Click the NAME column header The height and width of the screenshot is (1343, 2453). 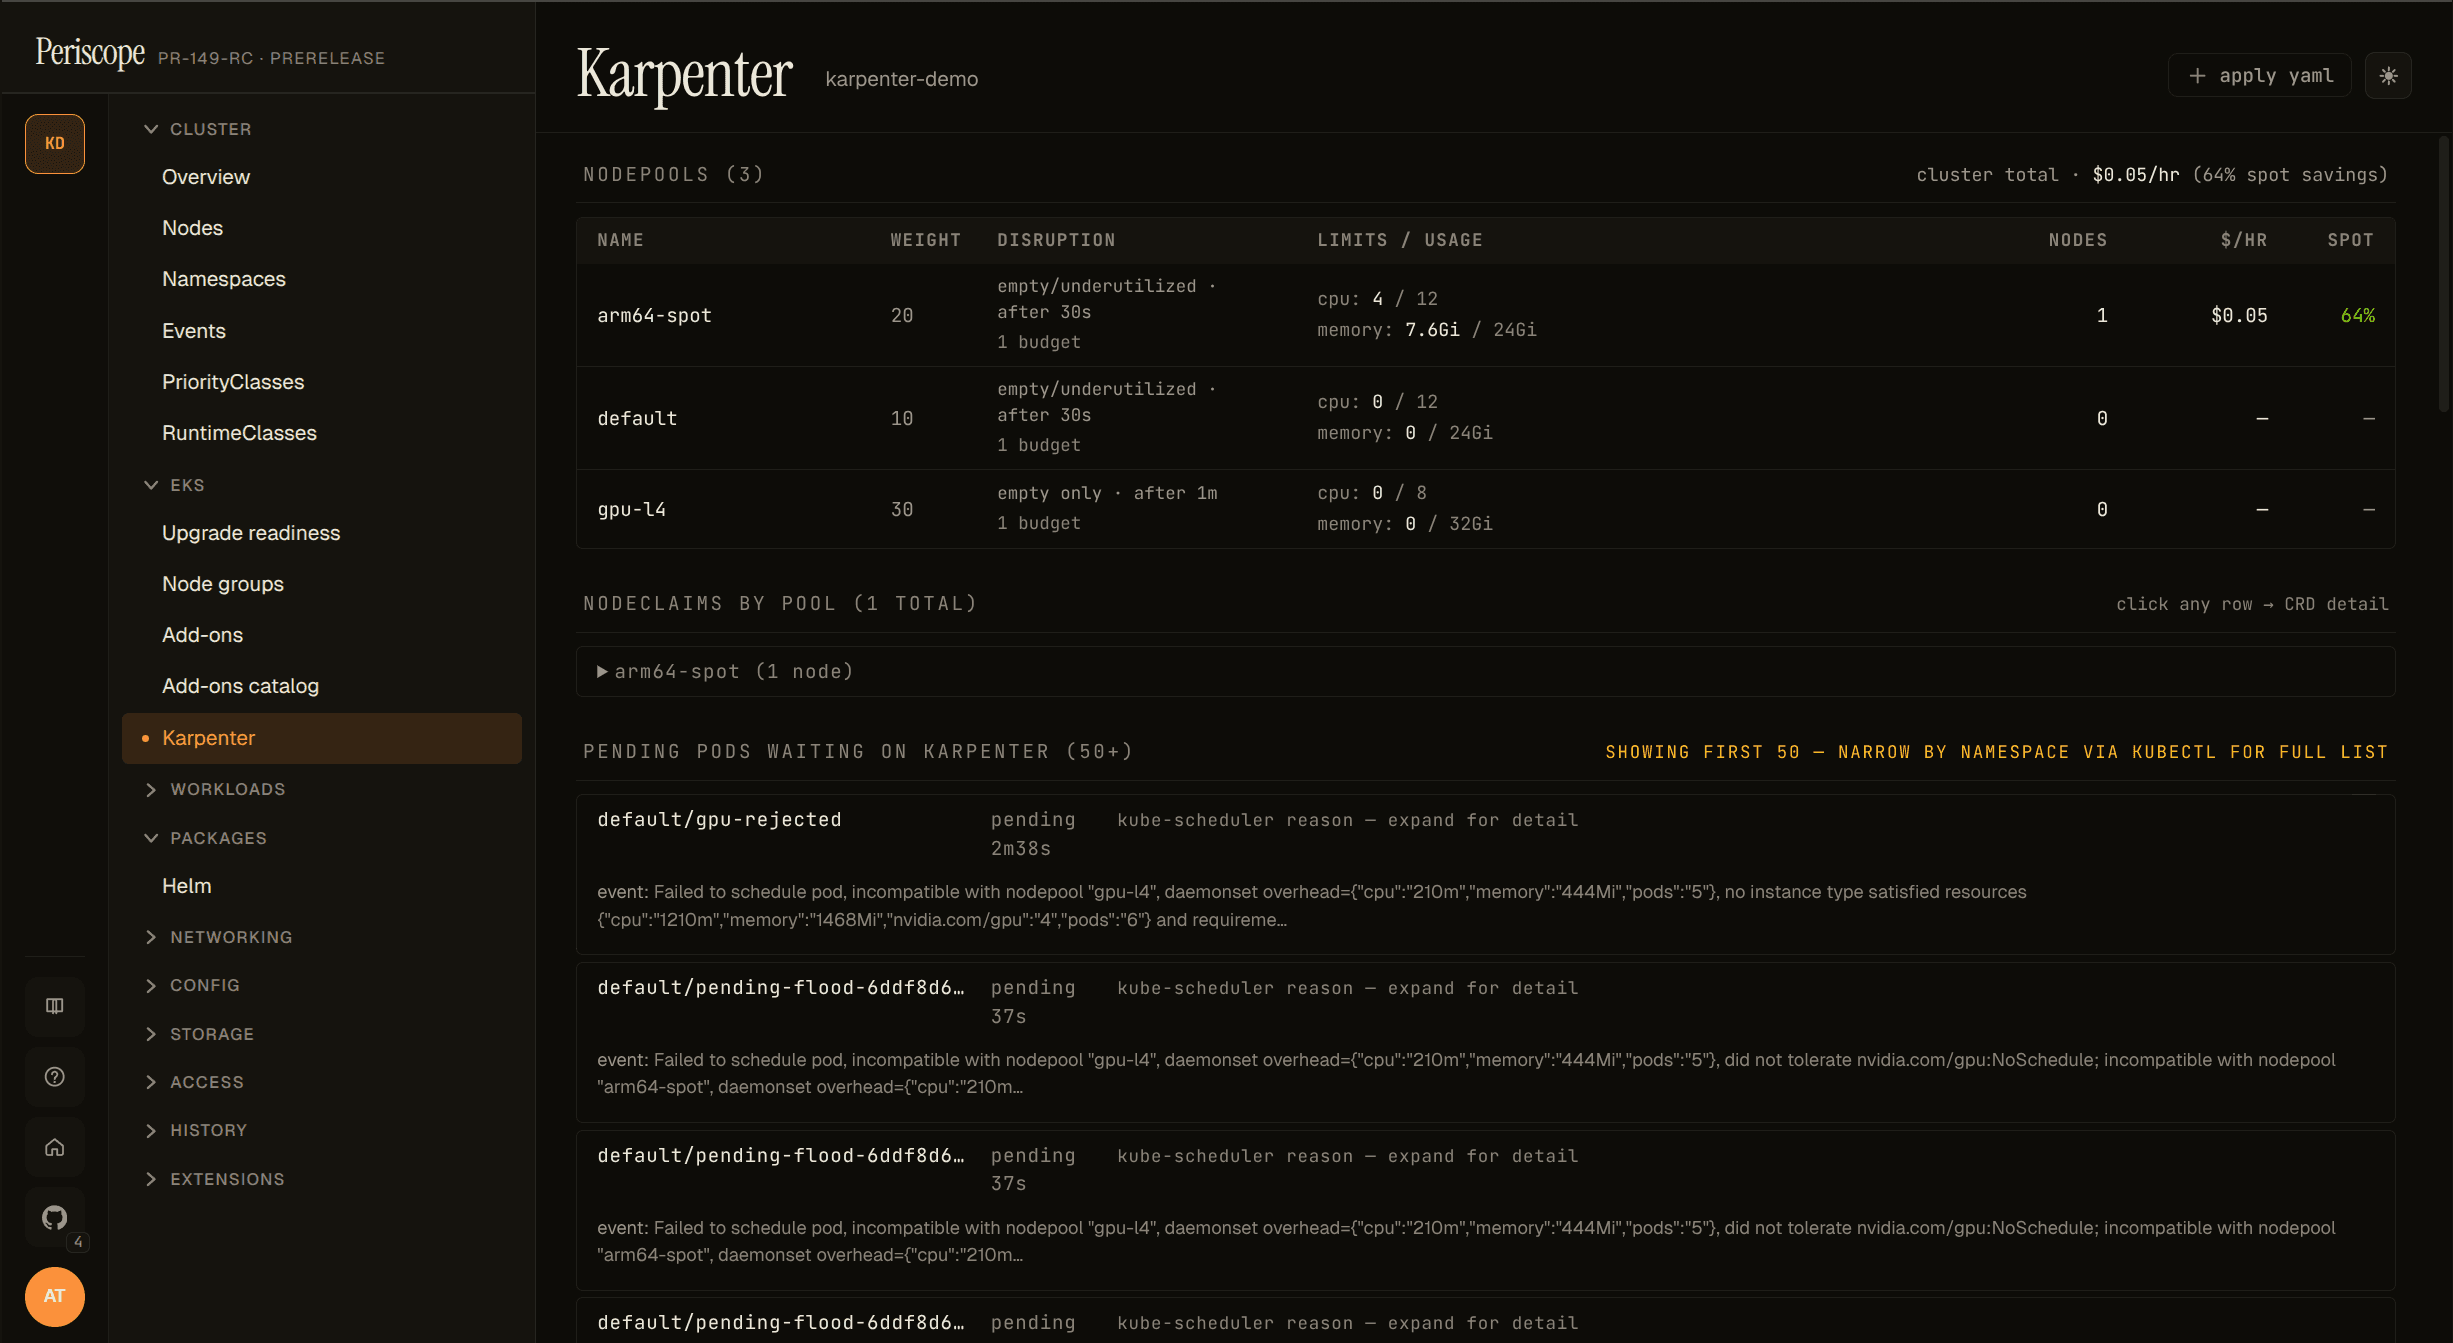click(x=620, y=240)
